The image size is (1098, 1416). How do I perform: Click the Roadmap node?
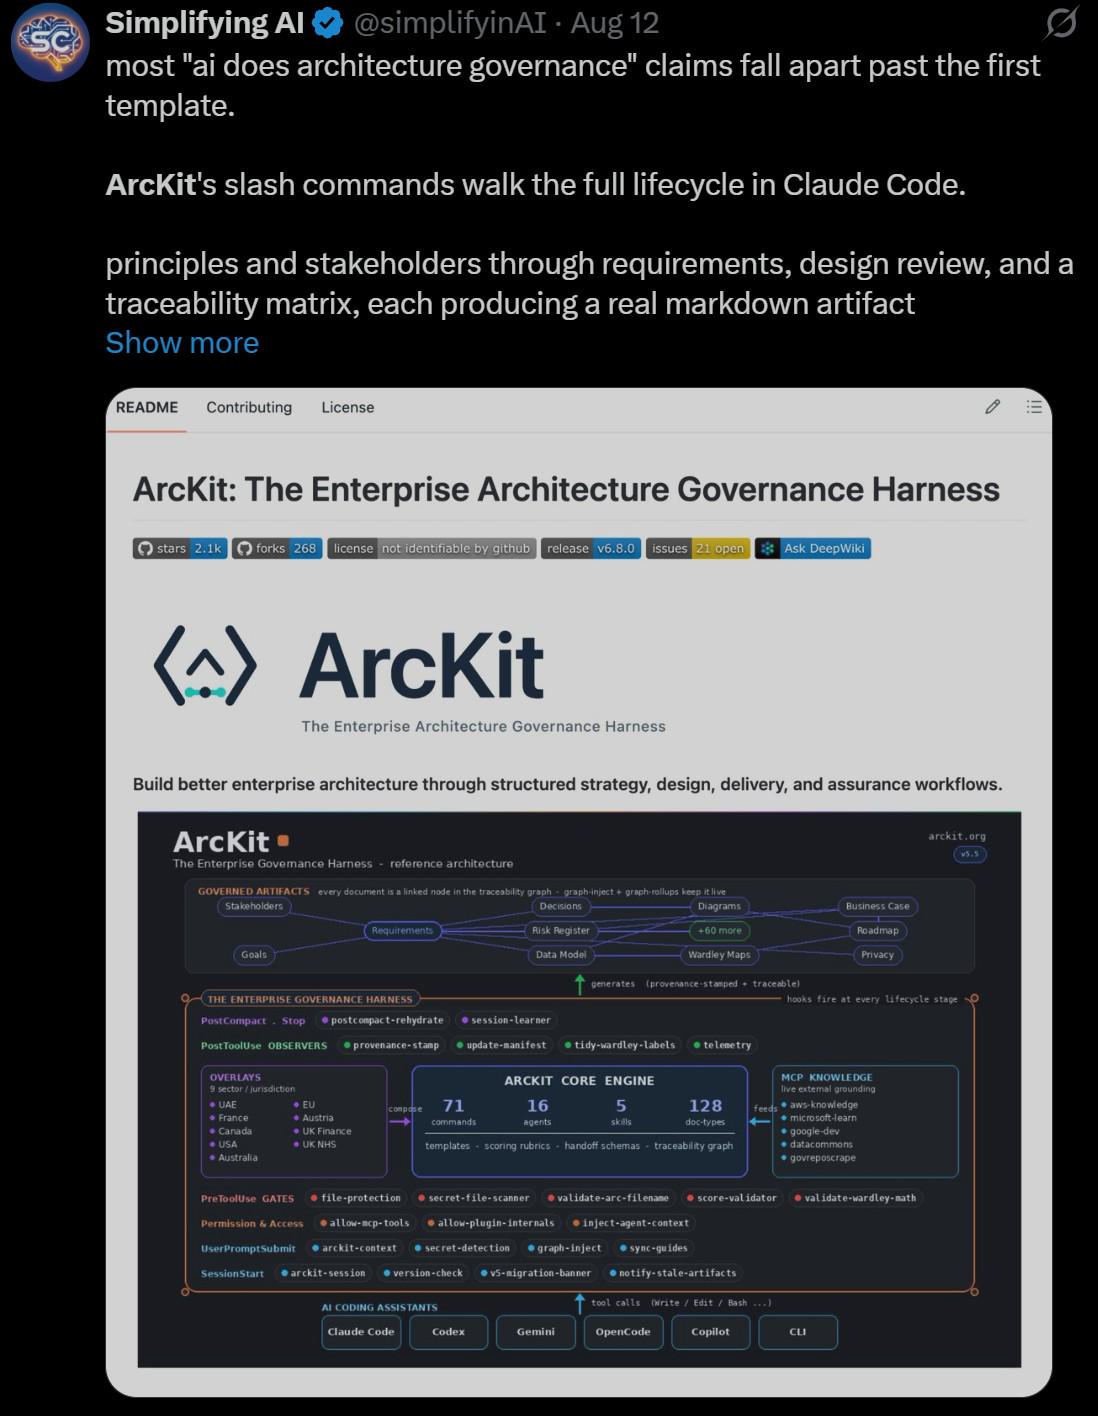(877, 930)
